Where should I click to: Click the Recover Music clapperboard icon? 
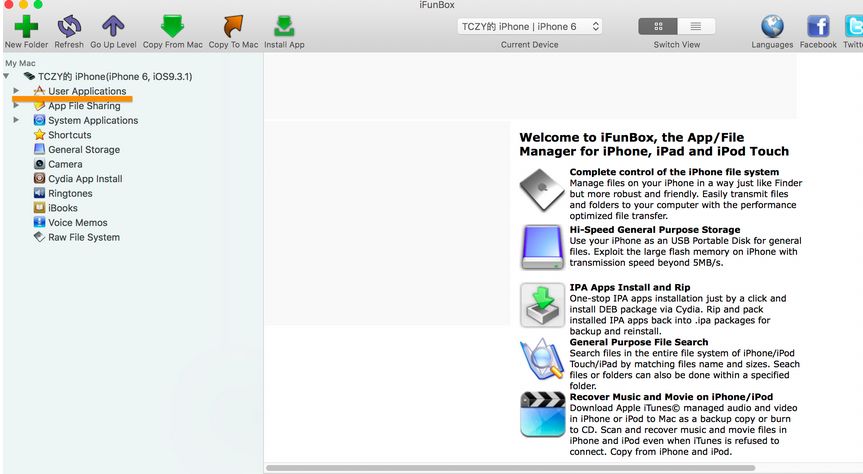pyautogui.click(x=543, y=414)
